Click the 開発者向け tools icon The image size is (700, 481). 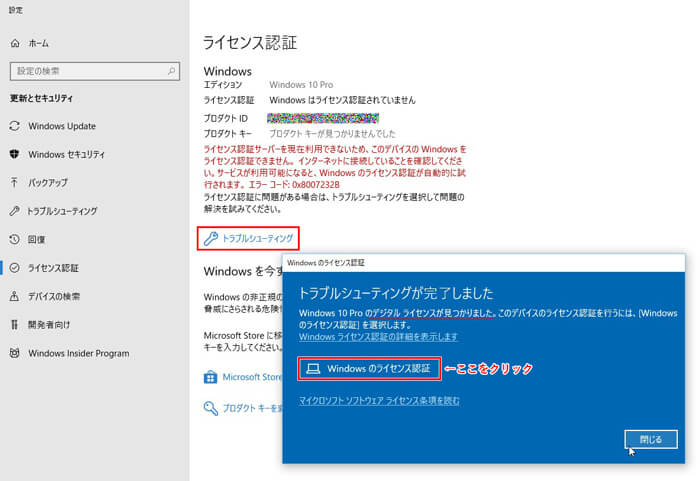(x=15, y=325)
